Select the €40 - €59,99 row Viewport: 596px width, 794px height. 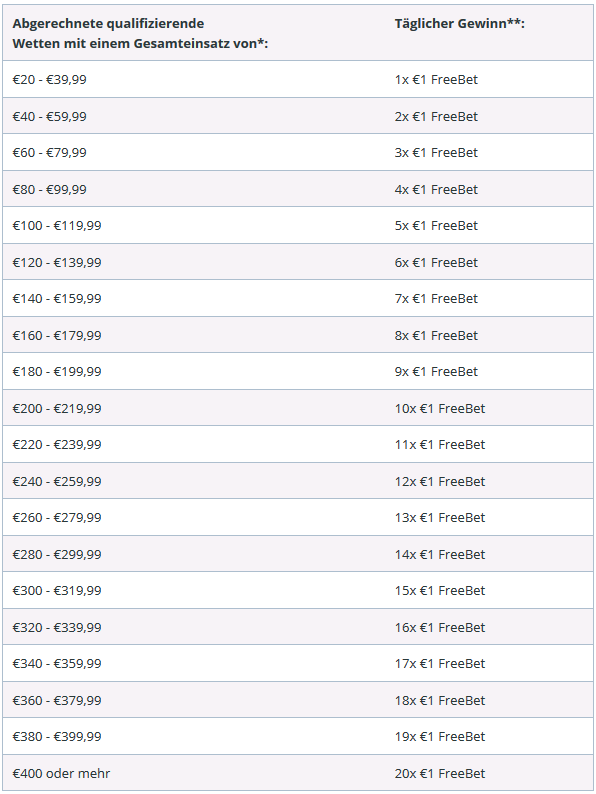(x=298, y=116)
